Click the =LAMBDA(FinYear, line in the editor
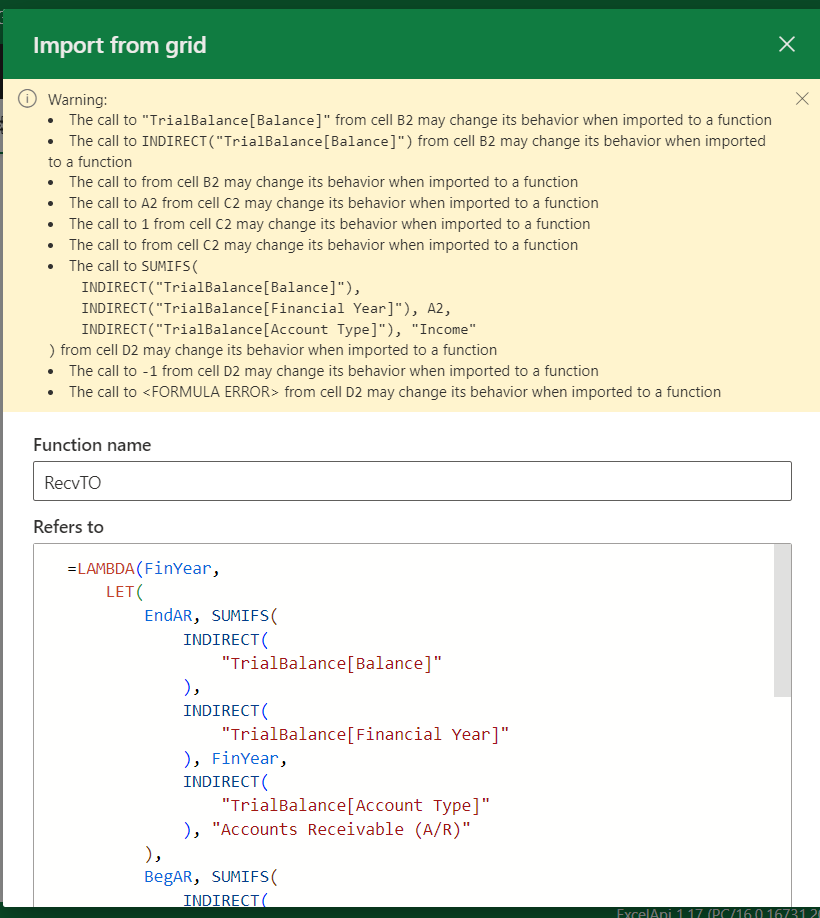The width and height of the screenshot is (820, 918). point(143,568)
